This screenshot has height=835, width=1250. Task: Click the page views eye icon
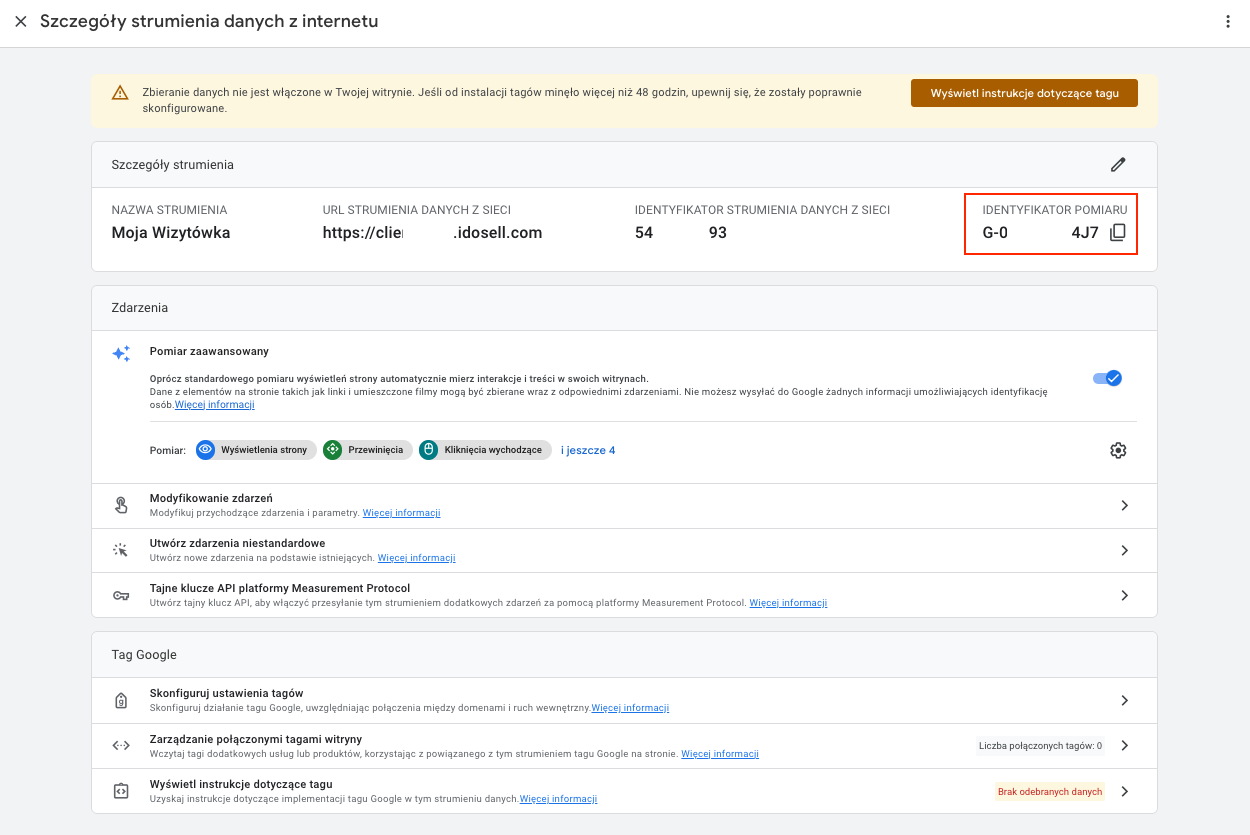coord(206,450)
